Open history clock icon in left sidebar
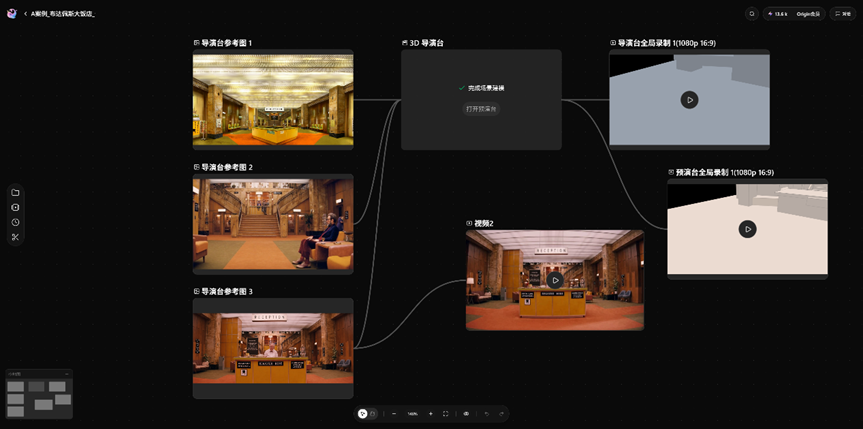 (15, 222)
